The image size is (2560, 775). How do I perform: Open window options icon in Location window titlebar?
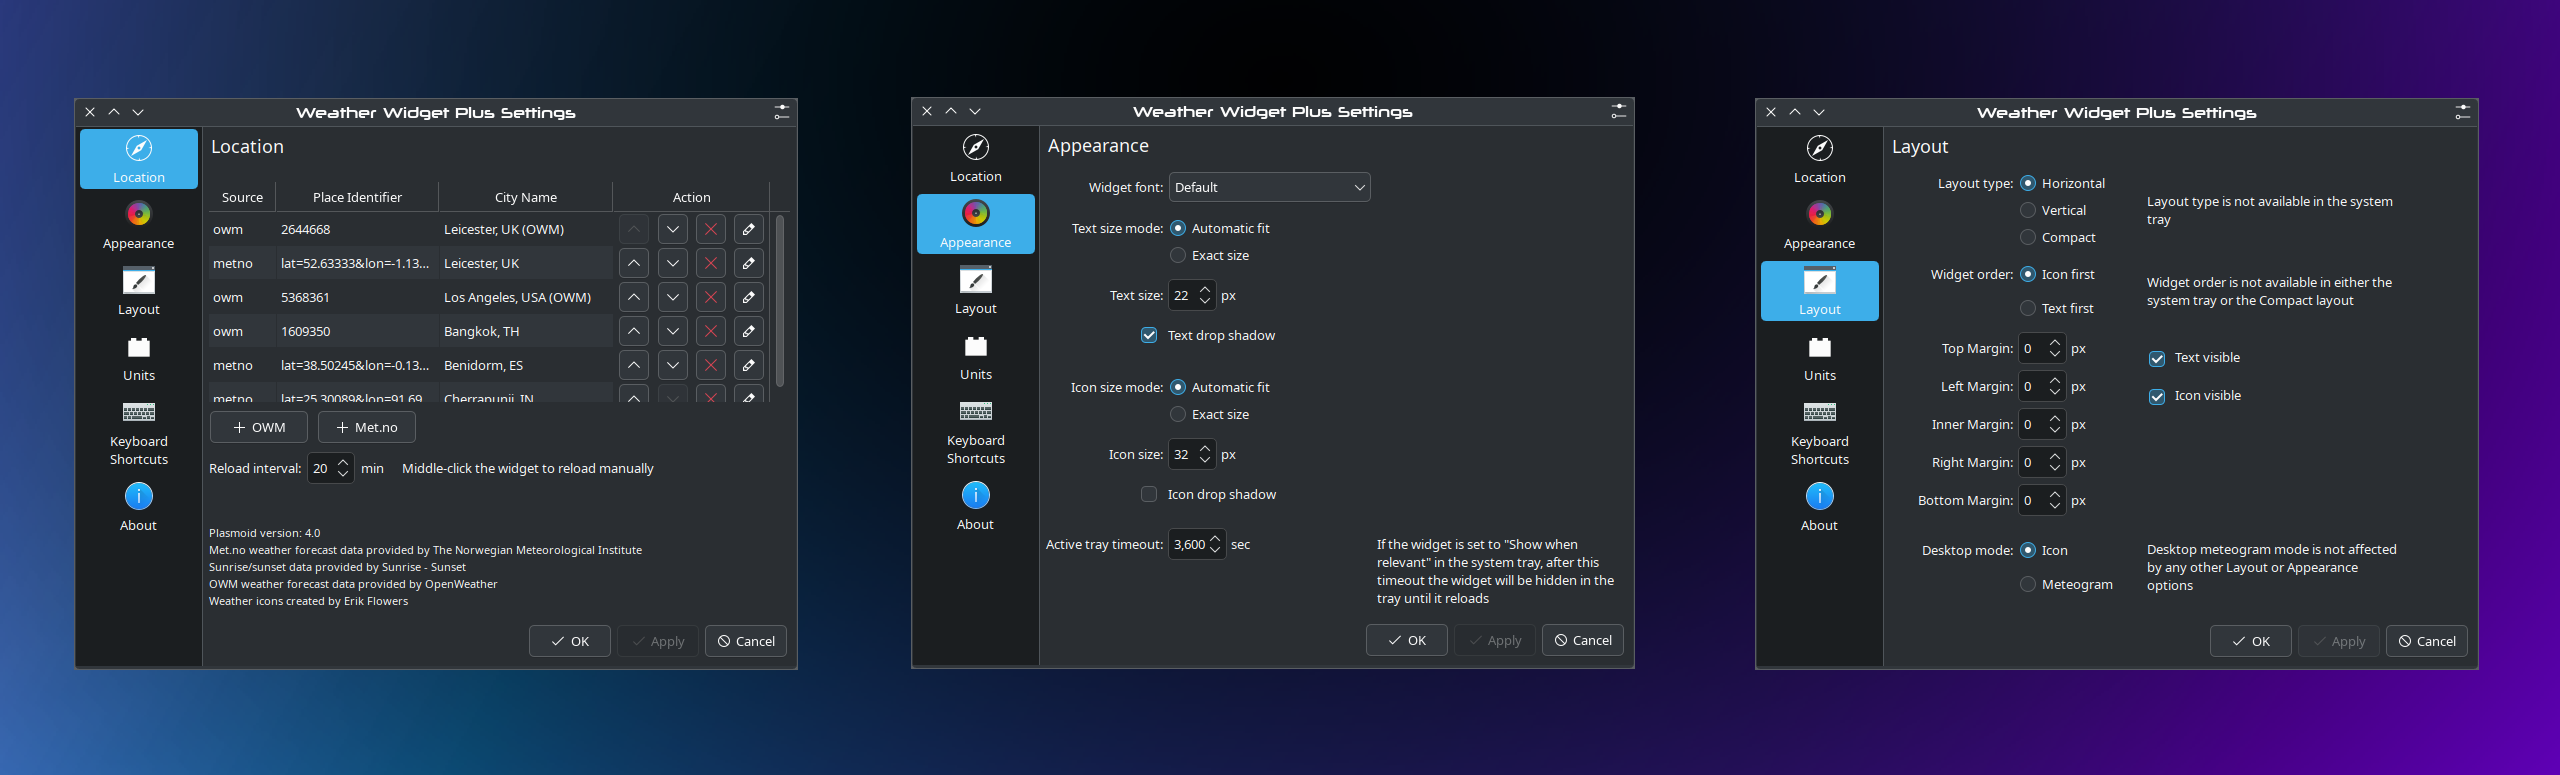pyautogui.click(x=781, y=113)
